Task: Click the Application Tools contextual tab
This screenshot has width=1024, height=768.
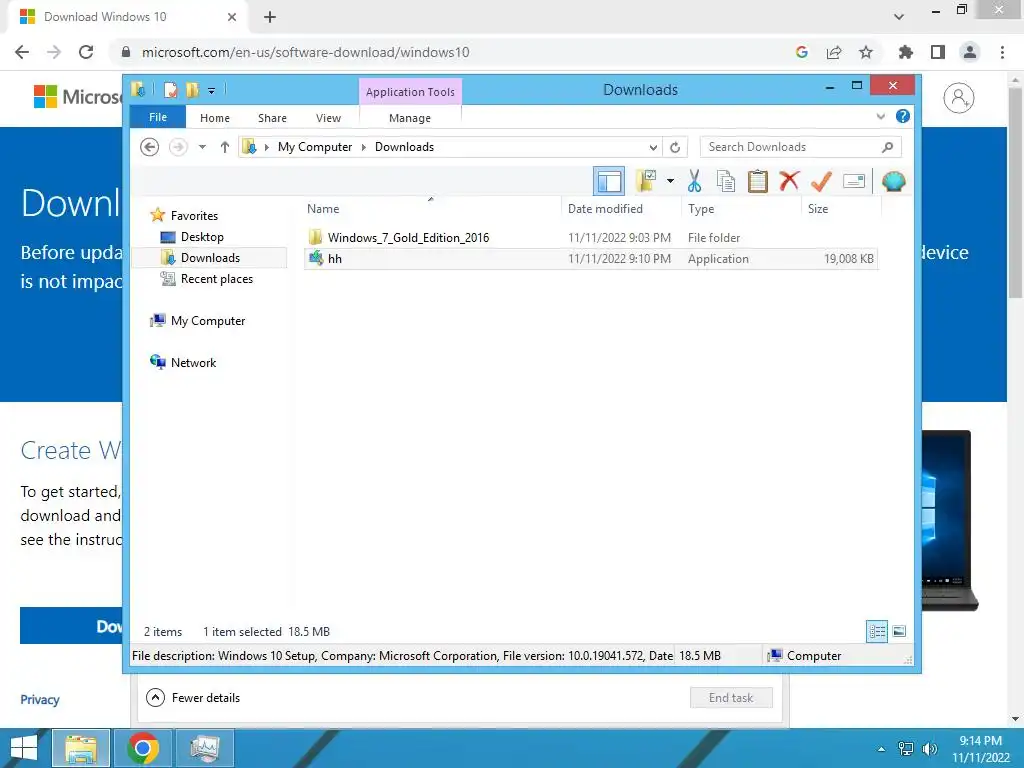Action: point(410,91)
